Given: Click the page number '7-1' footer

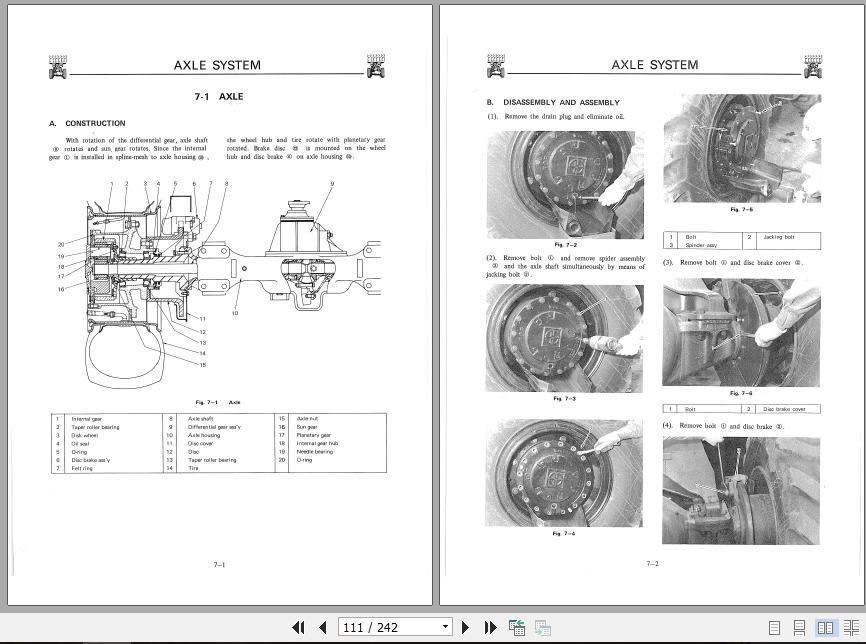Looking at the screenshot, I should (219, 564).
